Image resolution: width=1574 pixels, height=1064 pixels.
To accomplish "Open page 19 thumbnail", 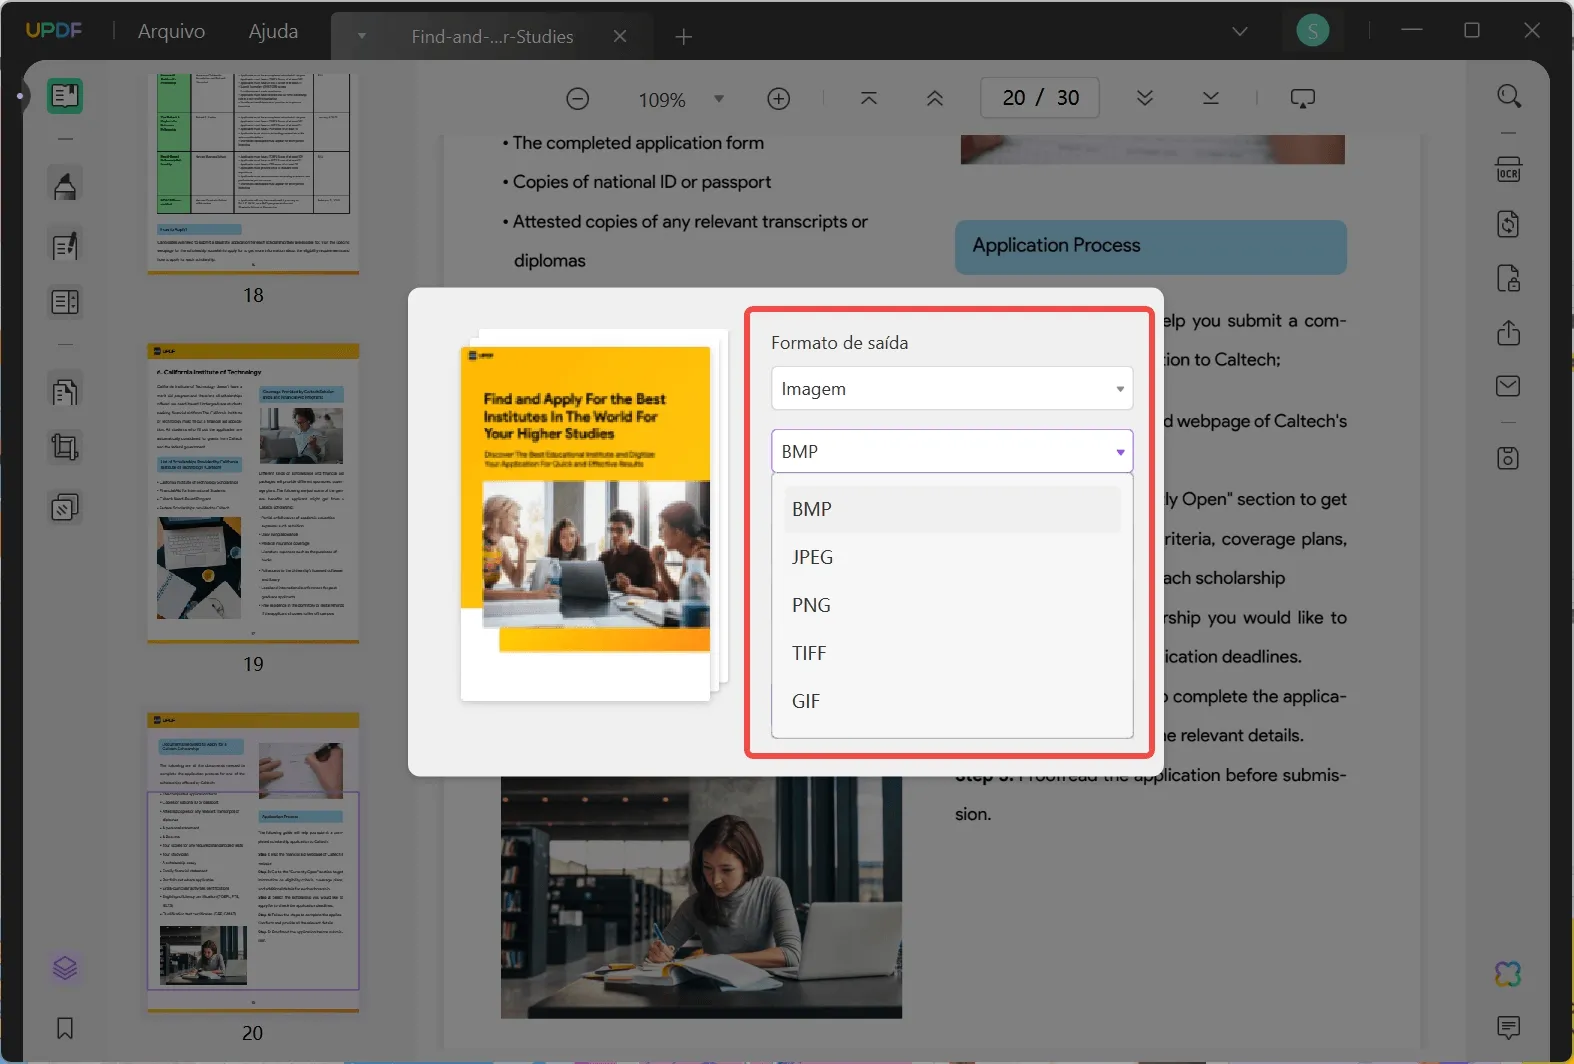I will (x=253, y=493).
